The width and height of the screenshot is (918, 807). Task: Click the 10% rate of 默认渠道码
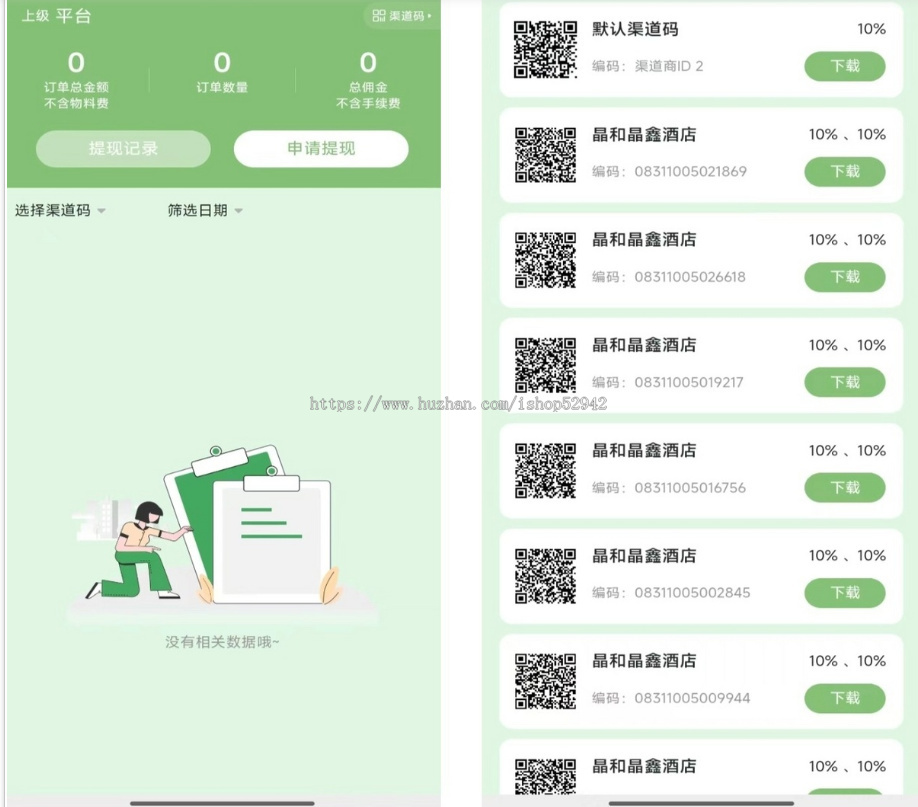point(871,29)
